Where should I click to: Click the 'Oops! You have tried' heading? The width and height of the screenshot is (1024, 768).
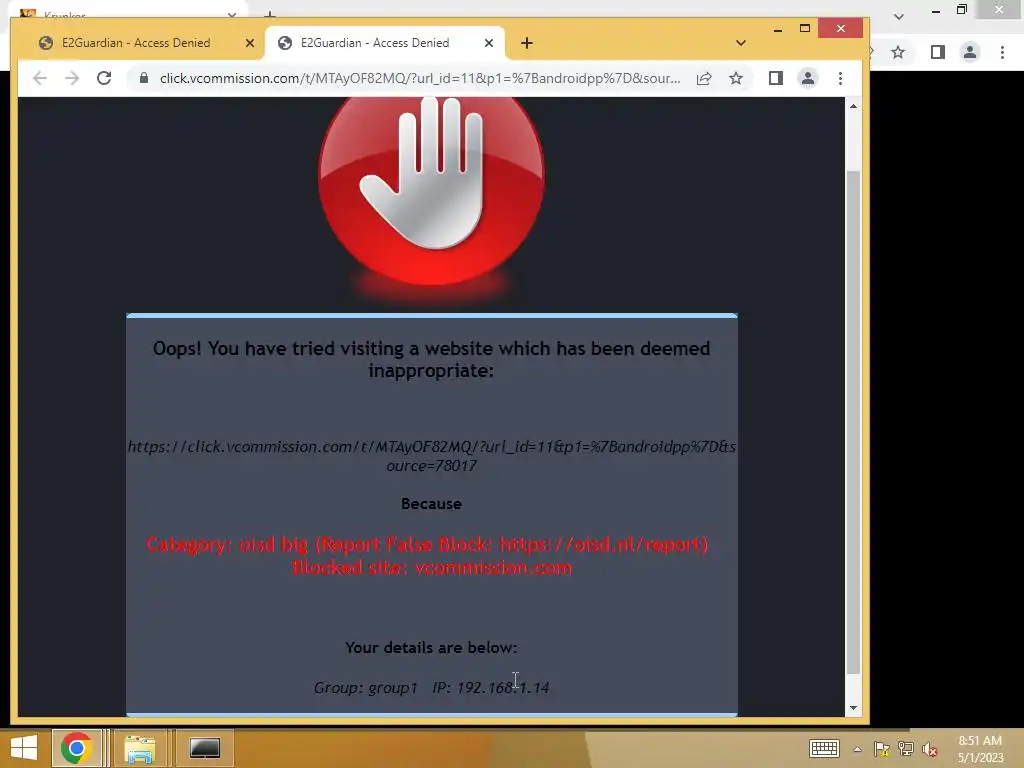coord(431,359)
